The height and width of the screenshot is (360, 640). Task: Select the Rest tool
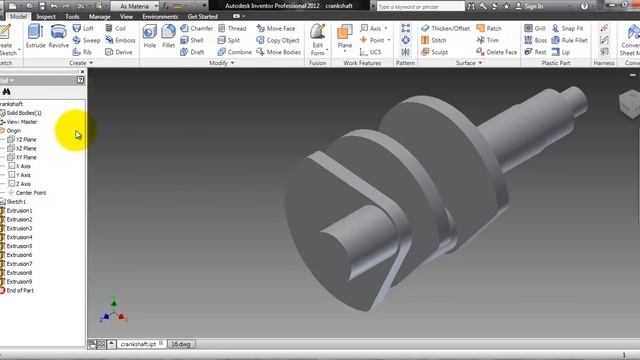click(535, 52)
